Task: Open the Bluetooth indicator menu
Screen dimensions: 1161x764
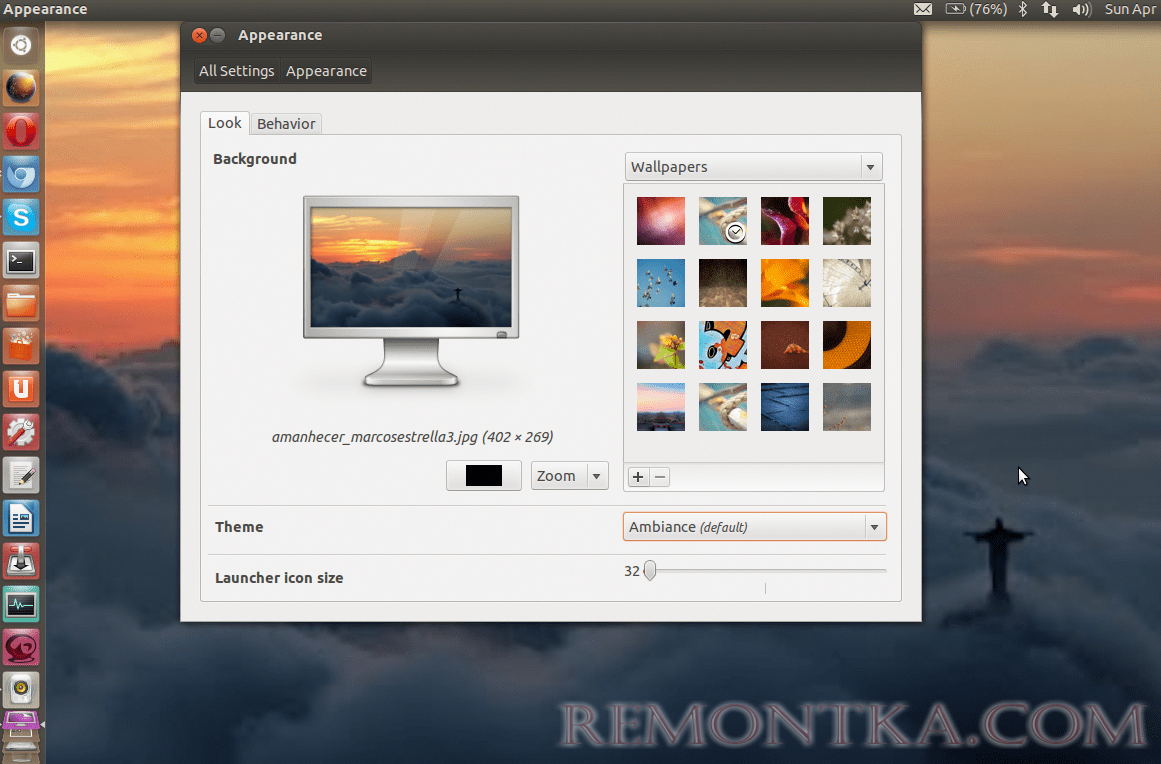Action: (1023, 9)
